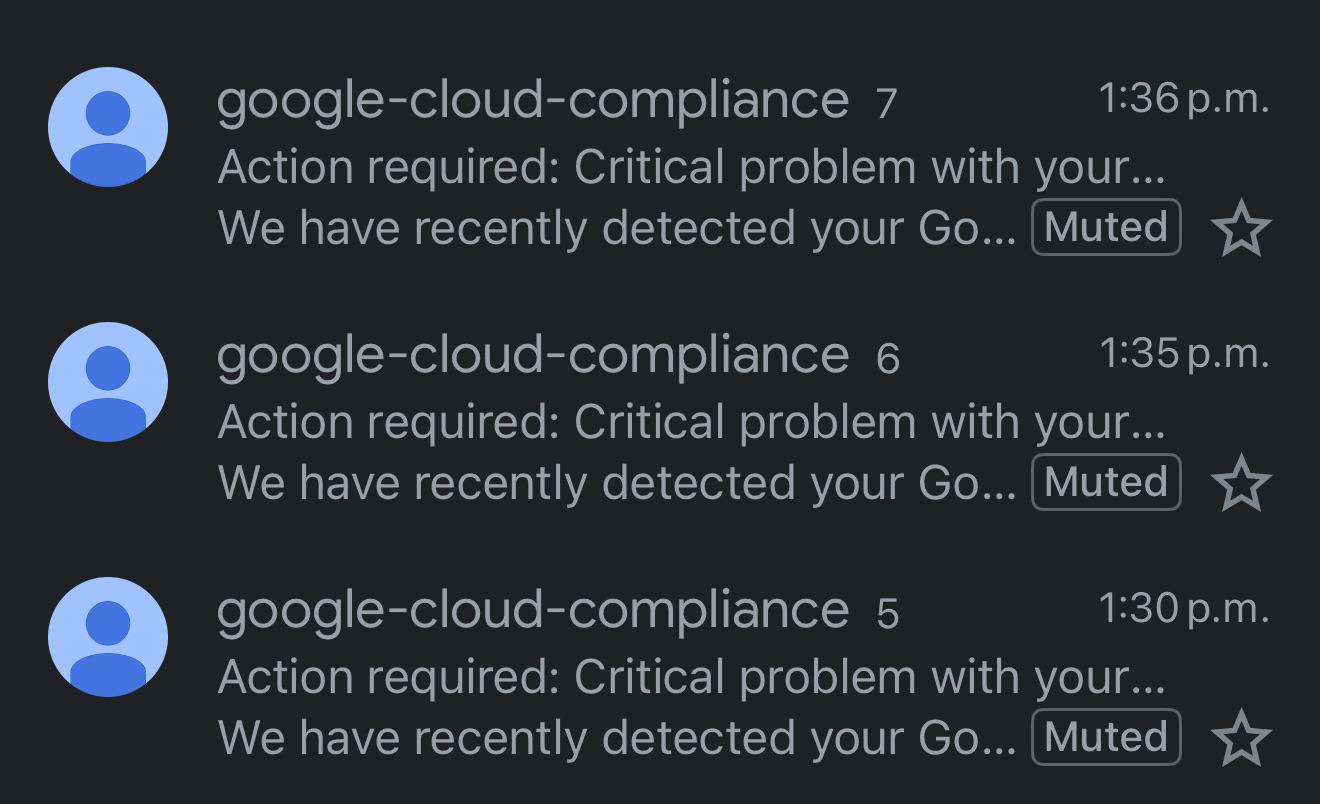Click the preview text of the 1:30 p.m. email
This screenshot has width=1320, height=804.
tap(615, 738)
